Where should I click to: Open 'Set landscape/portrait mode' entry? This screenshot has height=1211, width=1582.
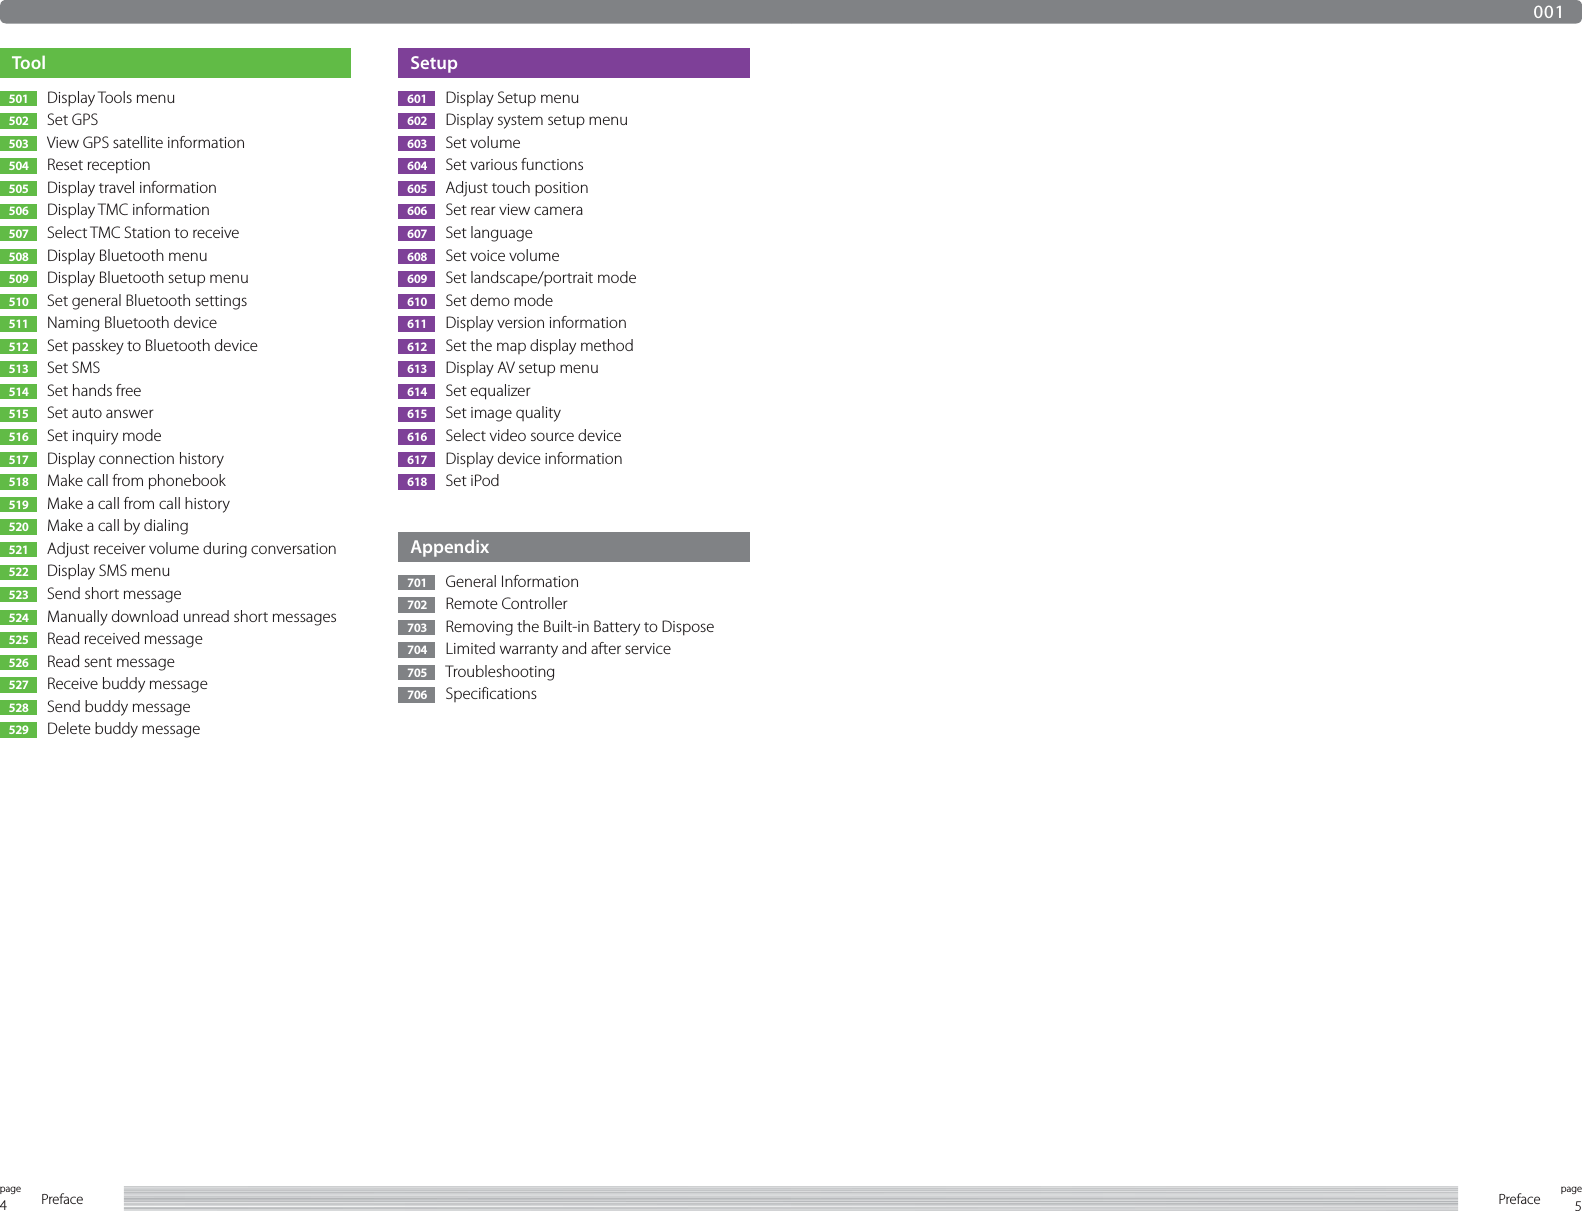[x=541, y=278]
